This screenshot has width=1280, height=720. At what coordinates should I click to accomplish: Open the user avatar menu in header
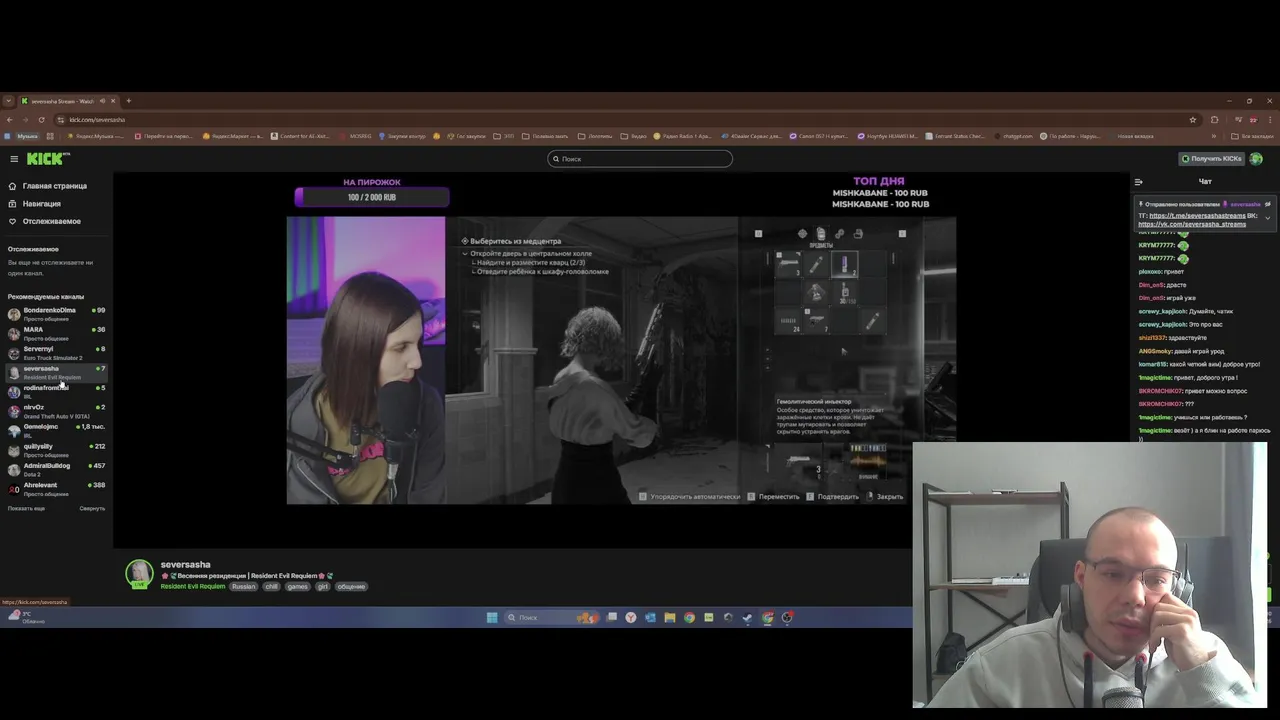click(x=1256, y=159)
